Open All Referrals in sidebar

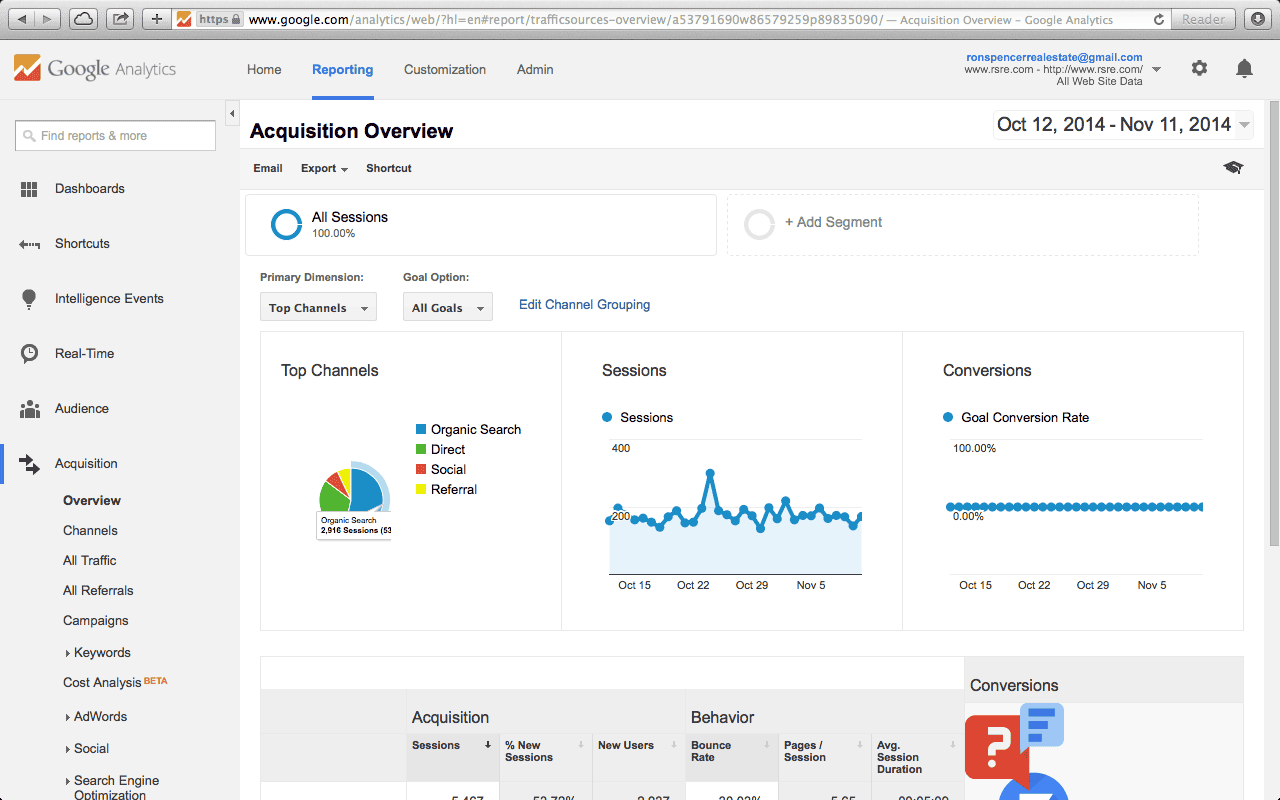(x=98, y=591)
